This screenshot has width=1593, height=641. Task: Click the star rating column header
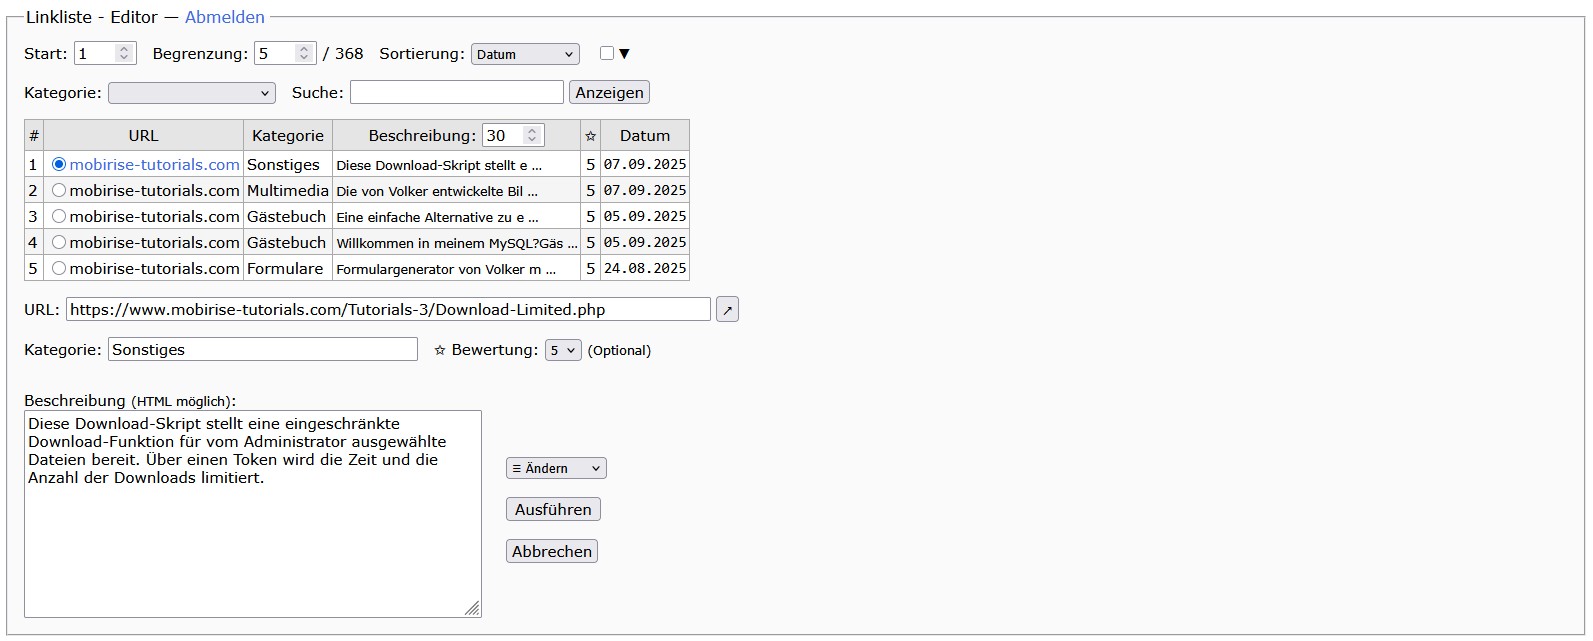590,136
